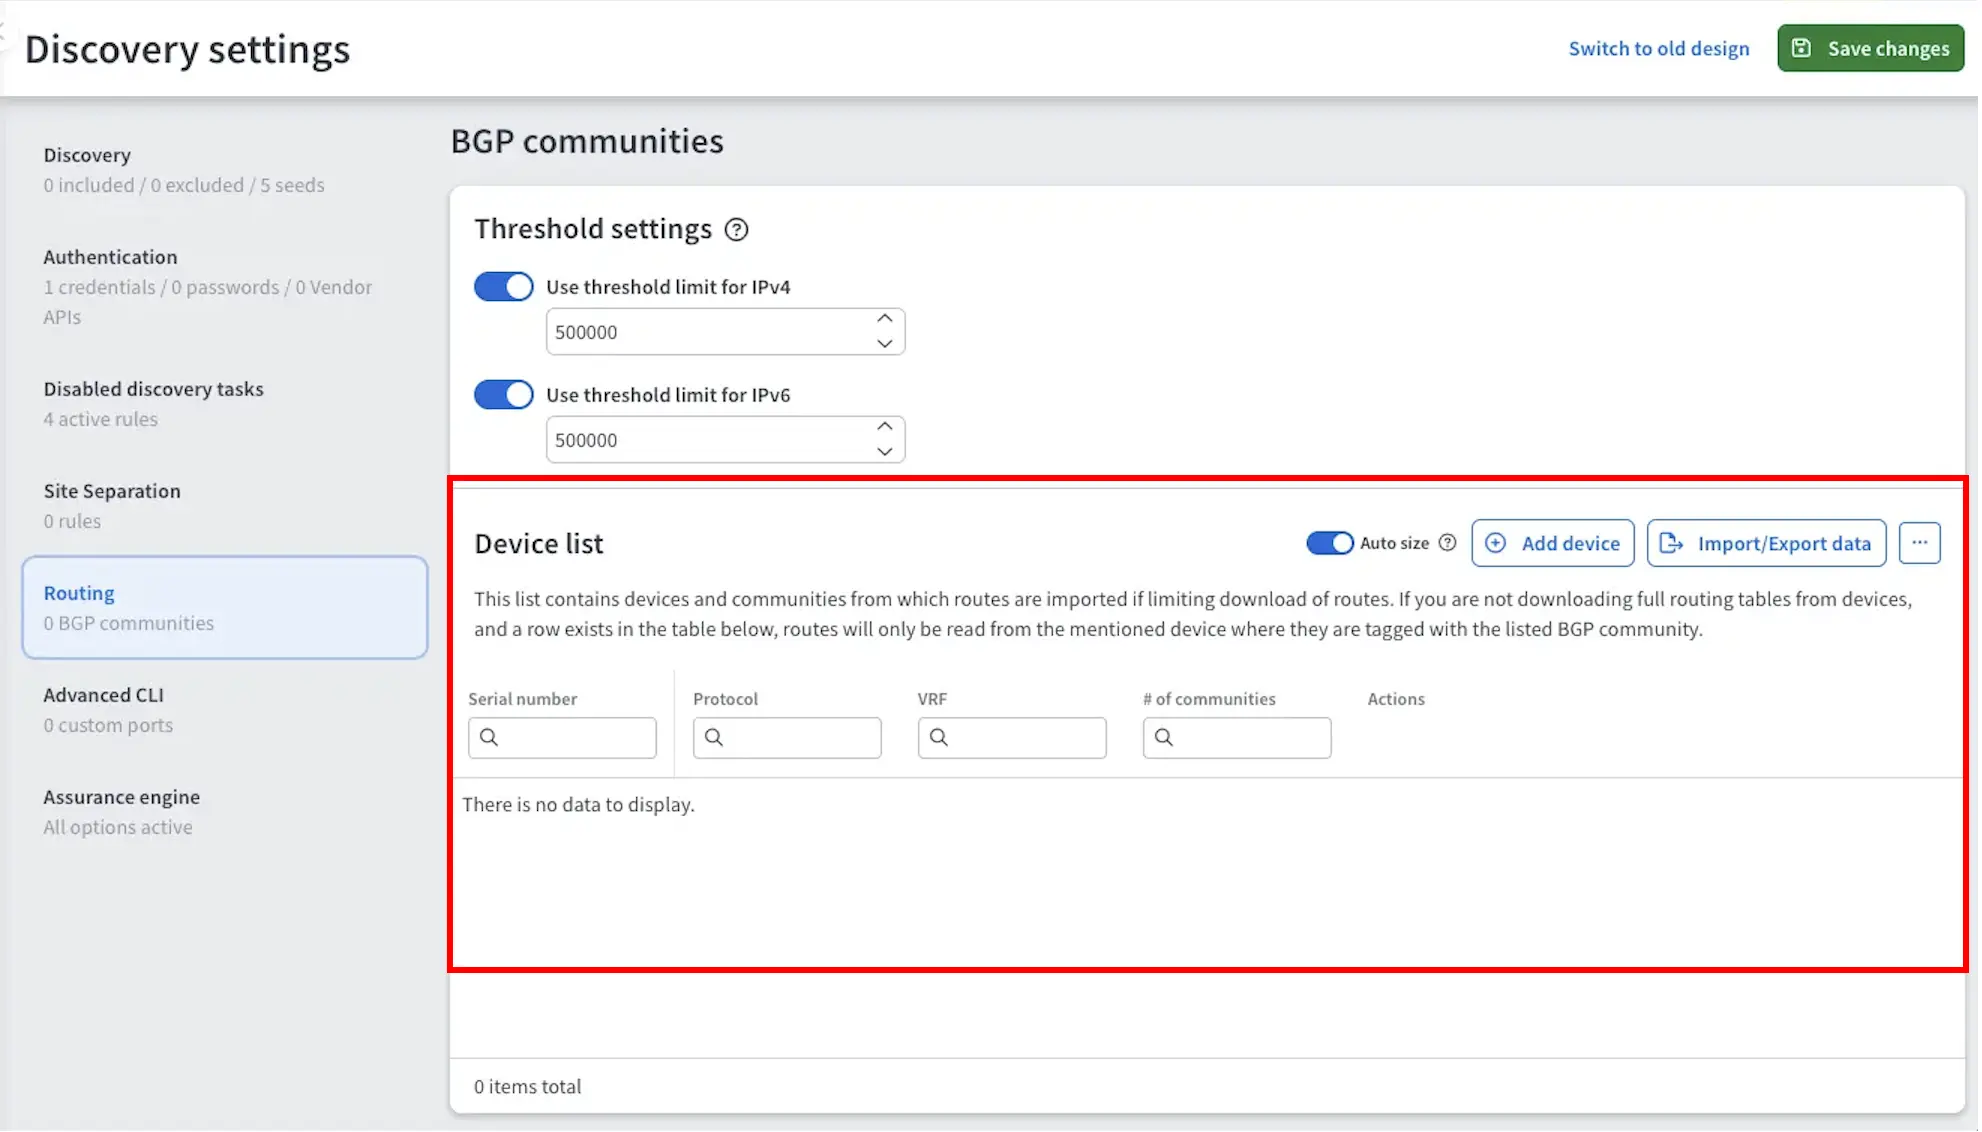Click search icon in Serial number filter
Screen dimensions: 1982x1132
click(489, 738)
